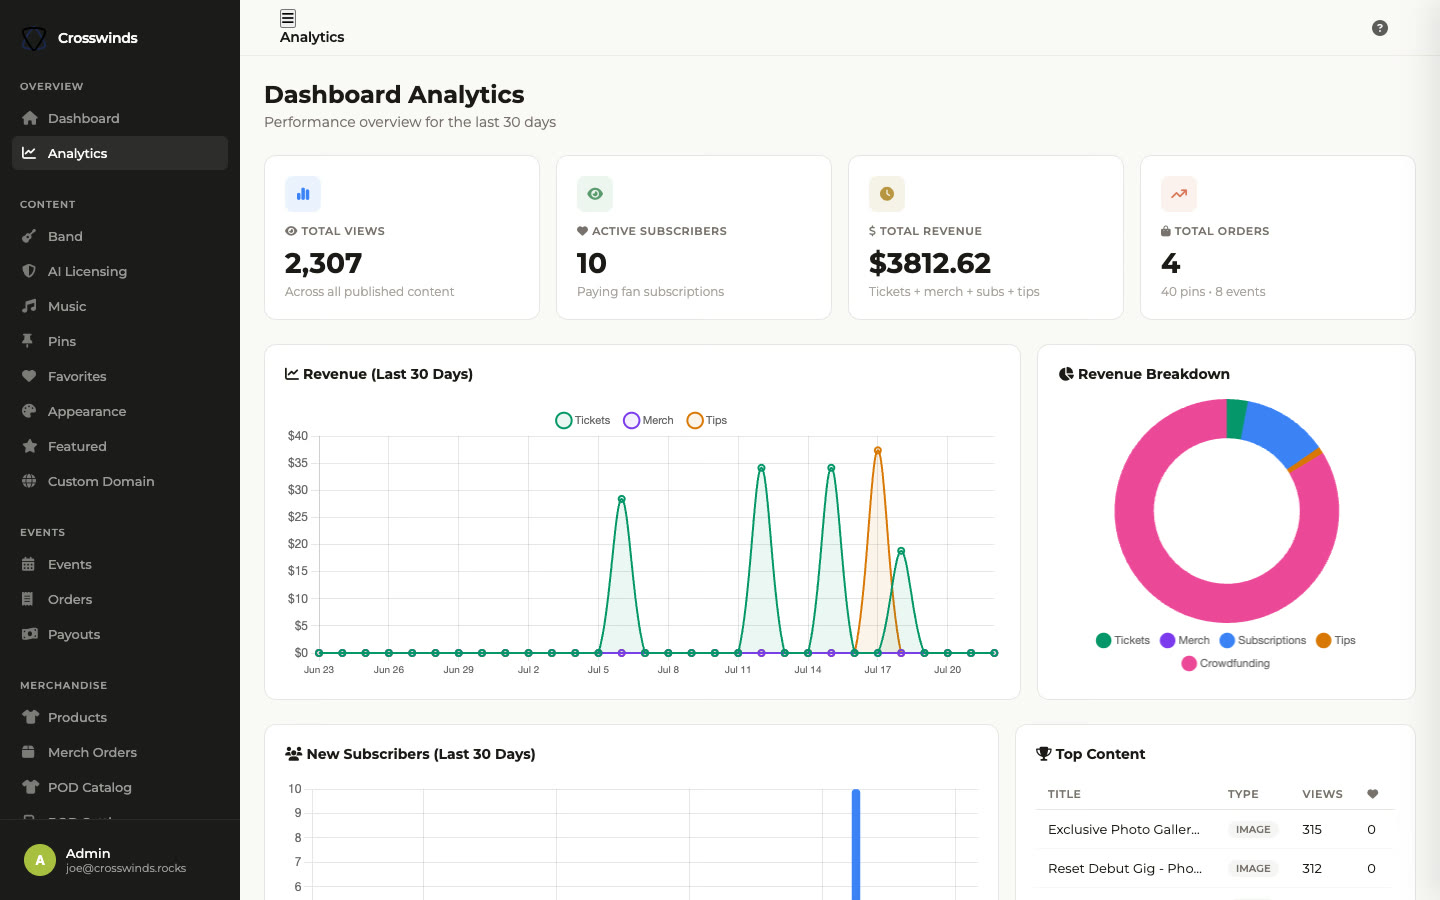The image size is (1440, 900).
Task: Go to AI Licensing section
Action: (x=120, y=271)
